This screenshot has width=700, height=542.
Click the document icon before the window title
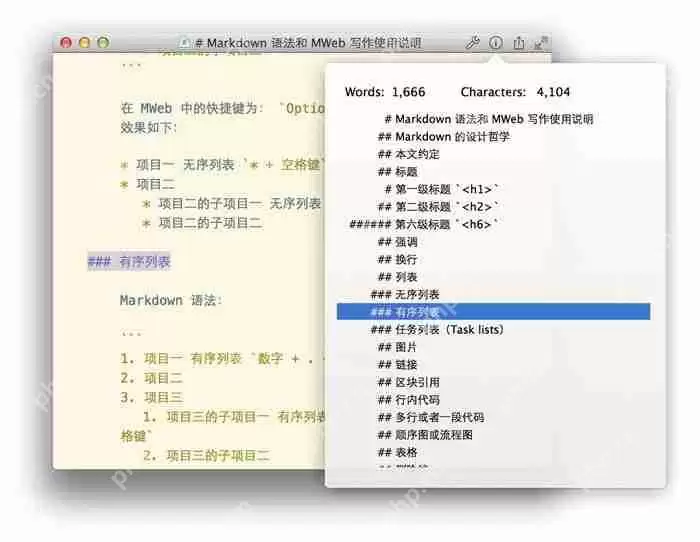click(184, 43)
